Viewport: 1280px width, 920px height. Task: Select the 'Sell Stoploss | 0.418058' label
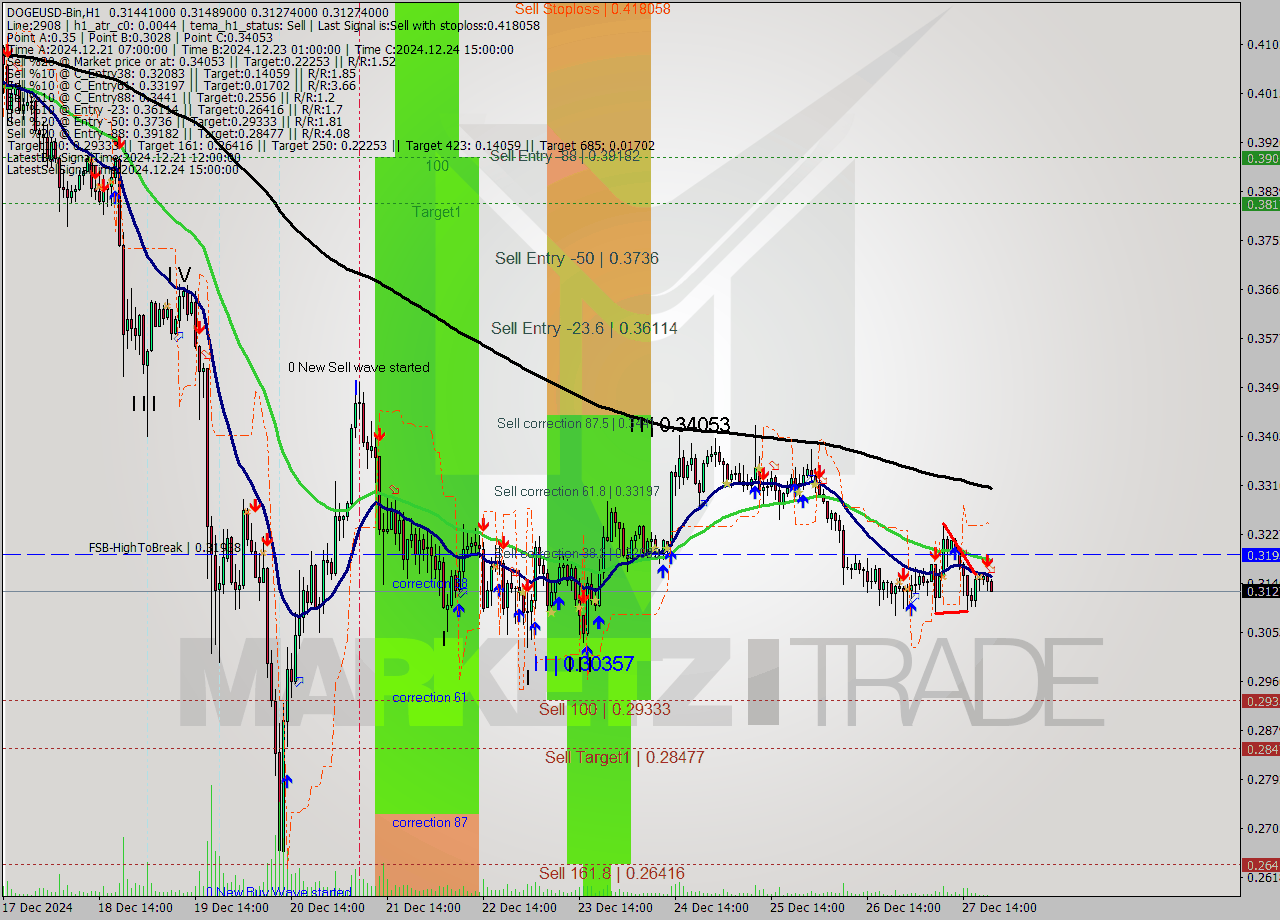[x=593, y=9]
